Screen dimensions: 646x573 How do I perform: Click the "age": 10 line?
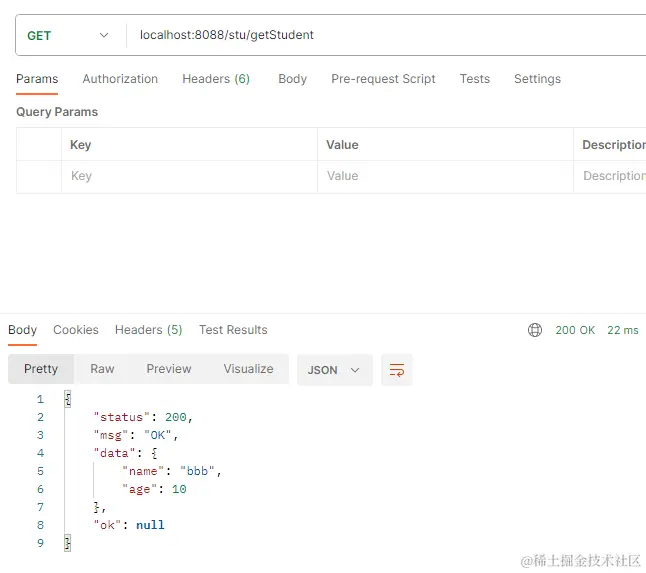pyautogui.click(x=154, y=489)
